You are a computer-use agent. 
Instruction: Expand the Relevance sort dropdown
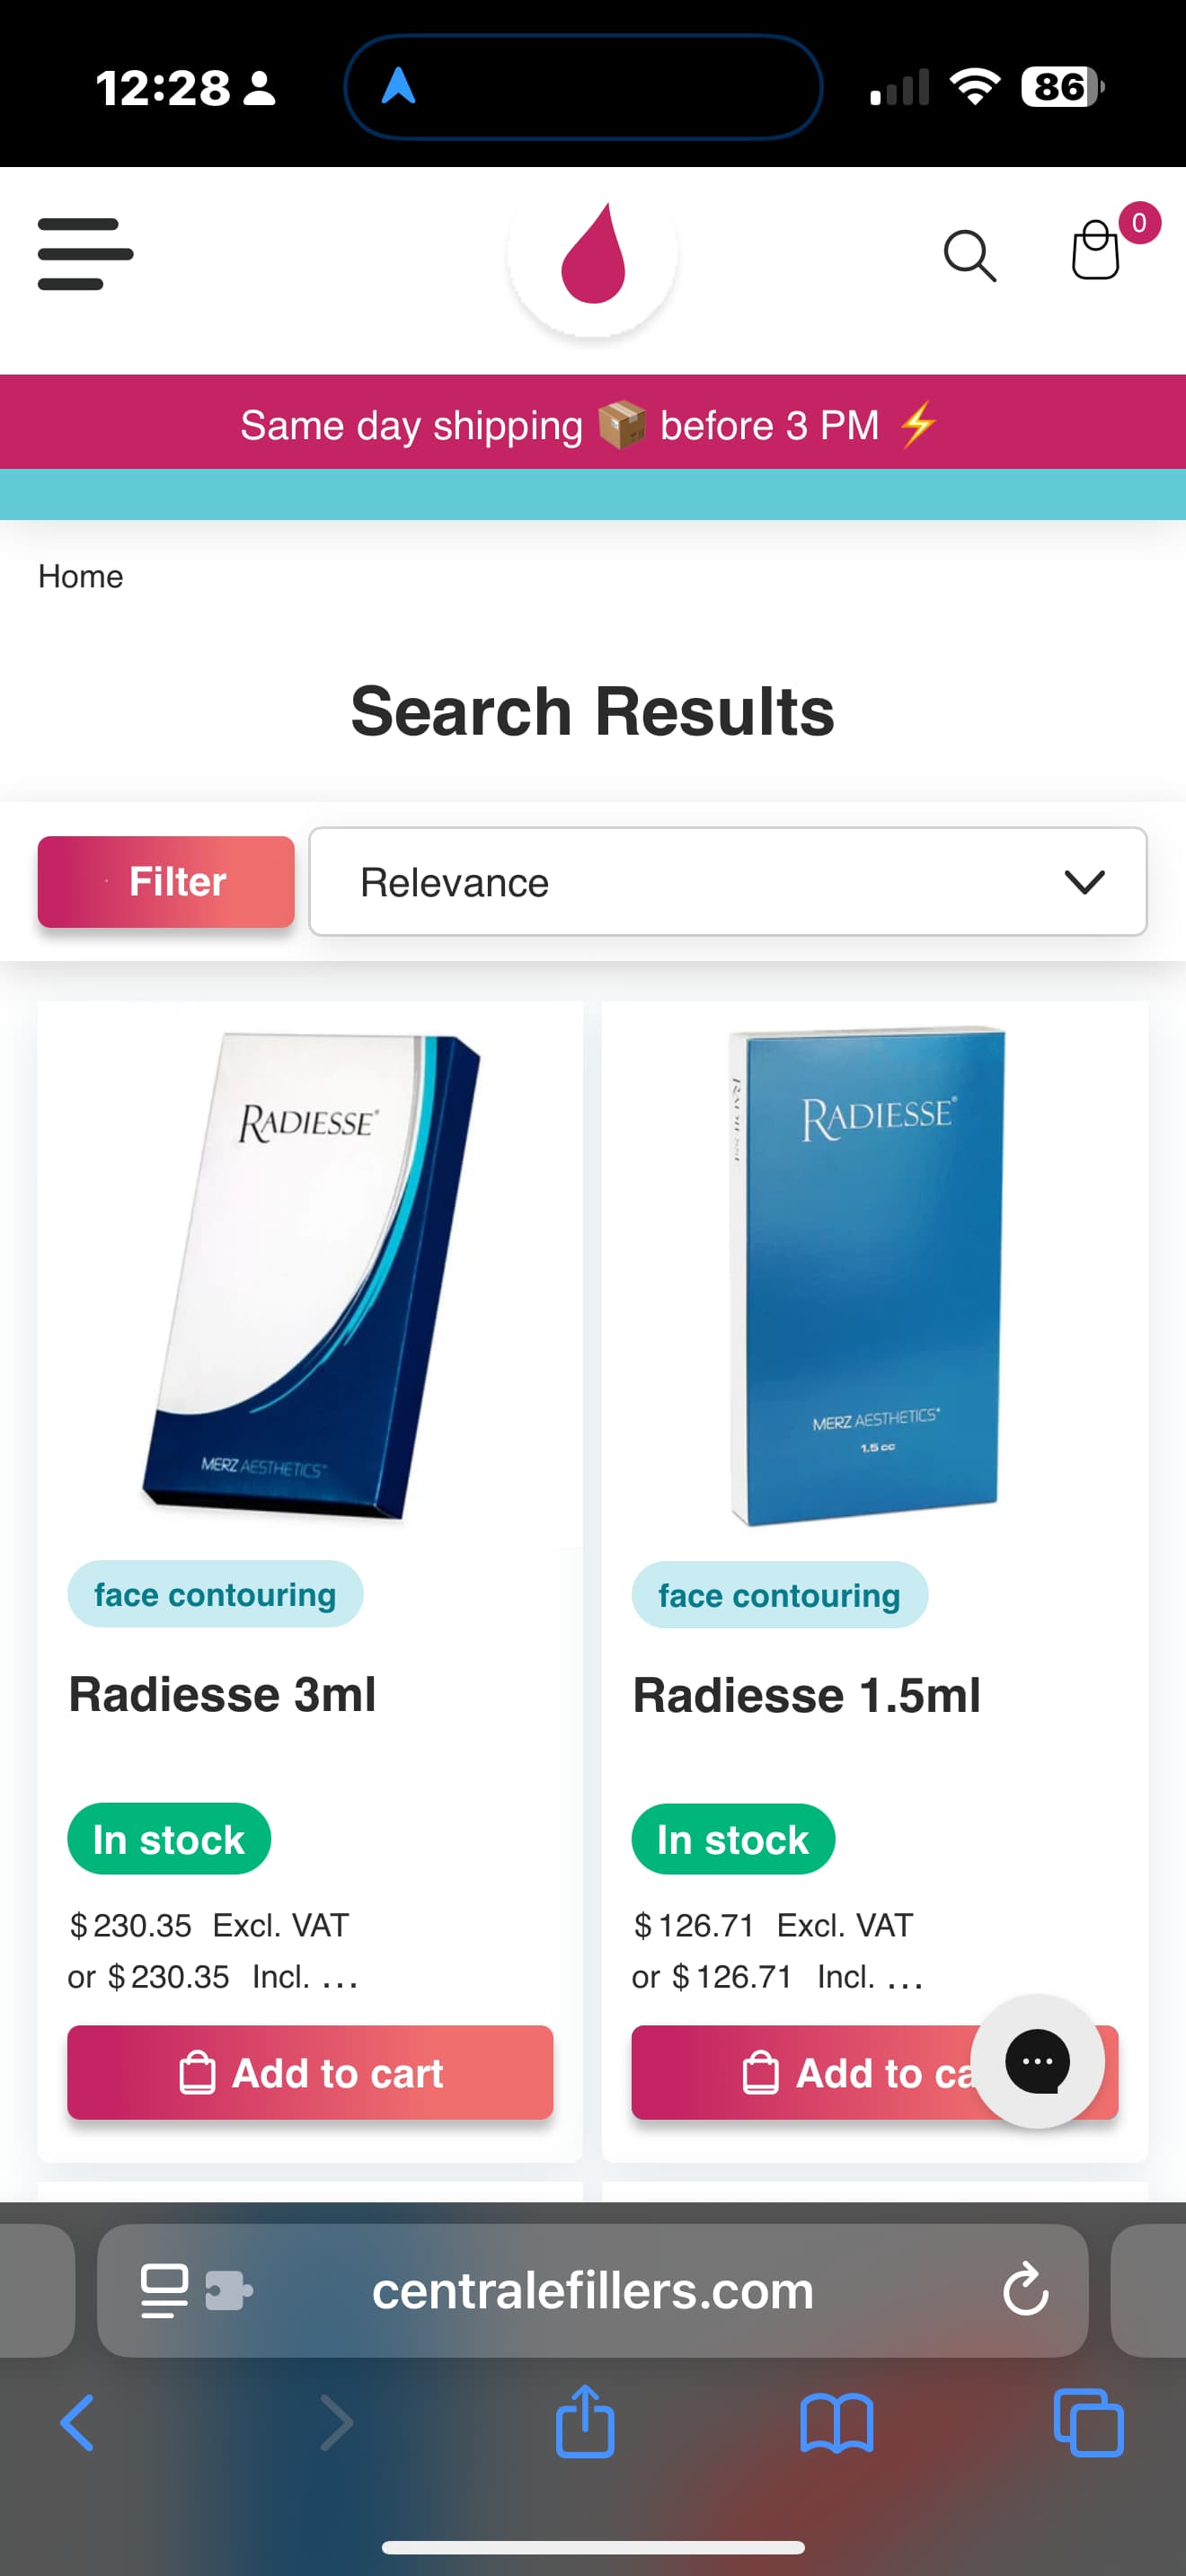[x=727, y=882]
